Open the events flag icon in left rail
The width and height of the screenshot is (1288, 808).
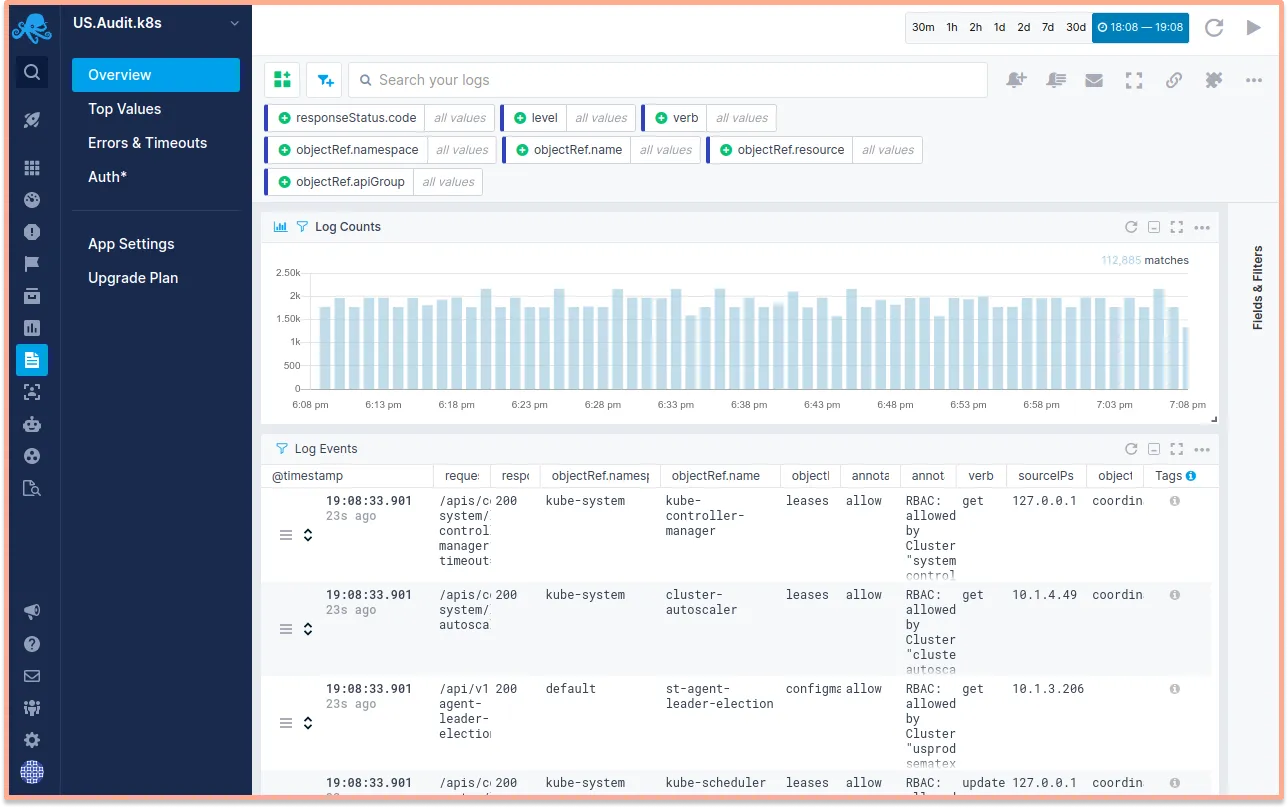coord(32,264)
